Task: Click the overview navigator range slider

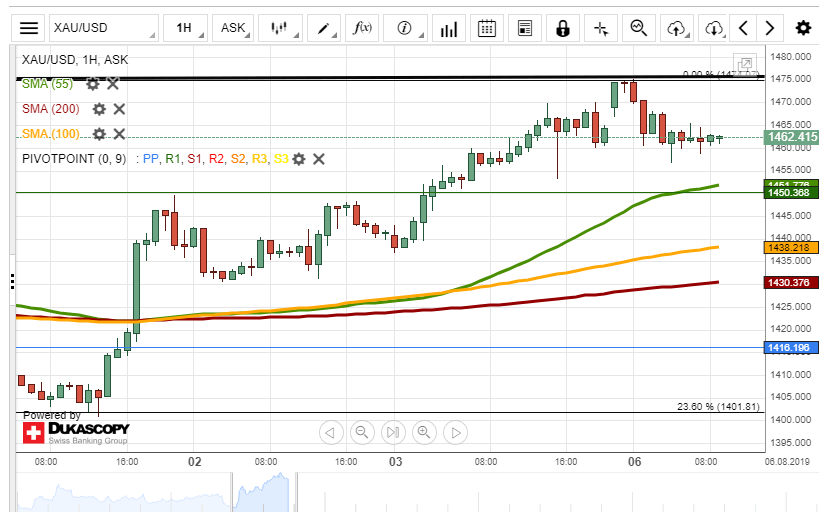Action: [x=260, y=492]
